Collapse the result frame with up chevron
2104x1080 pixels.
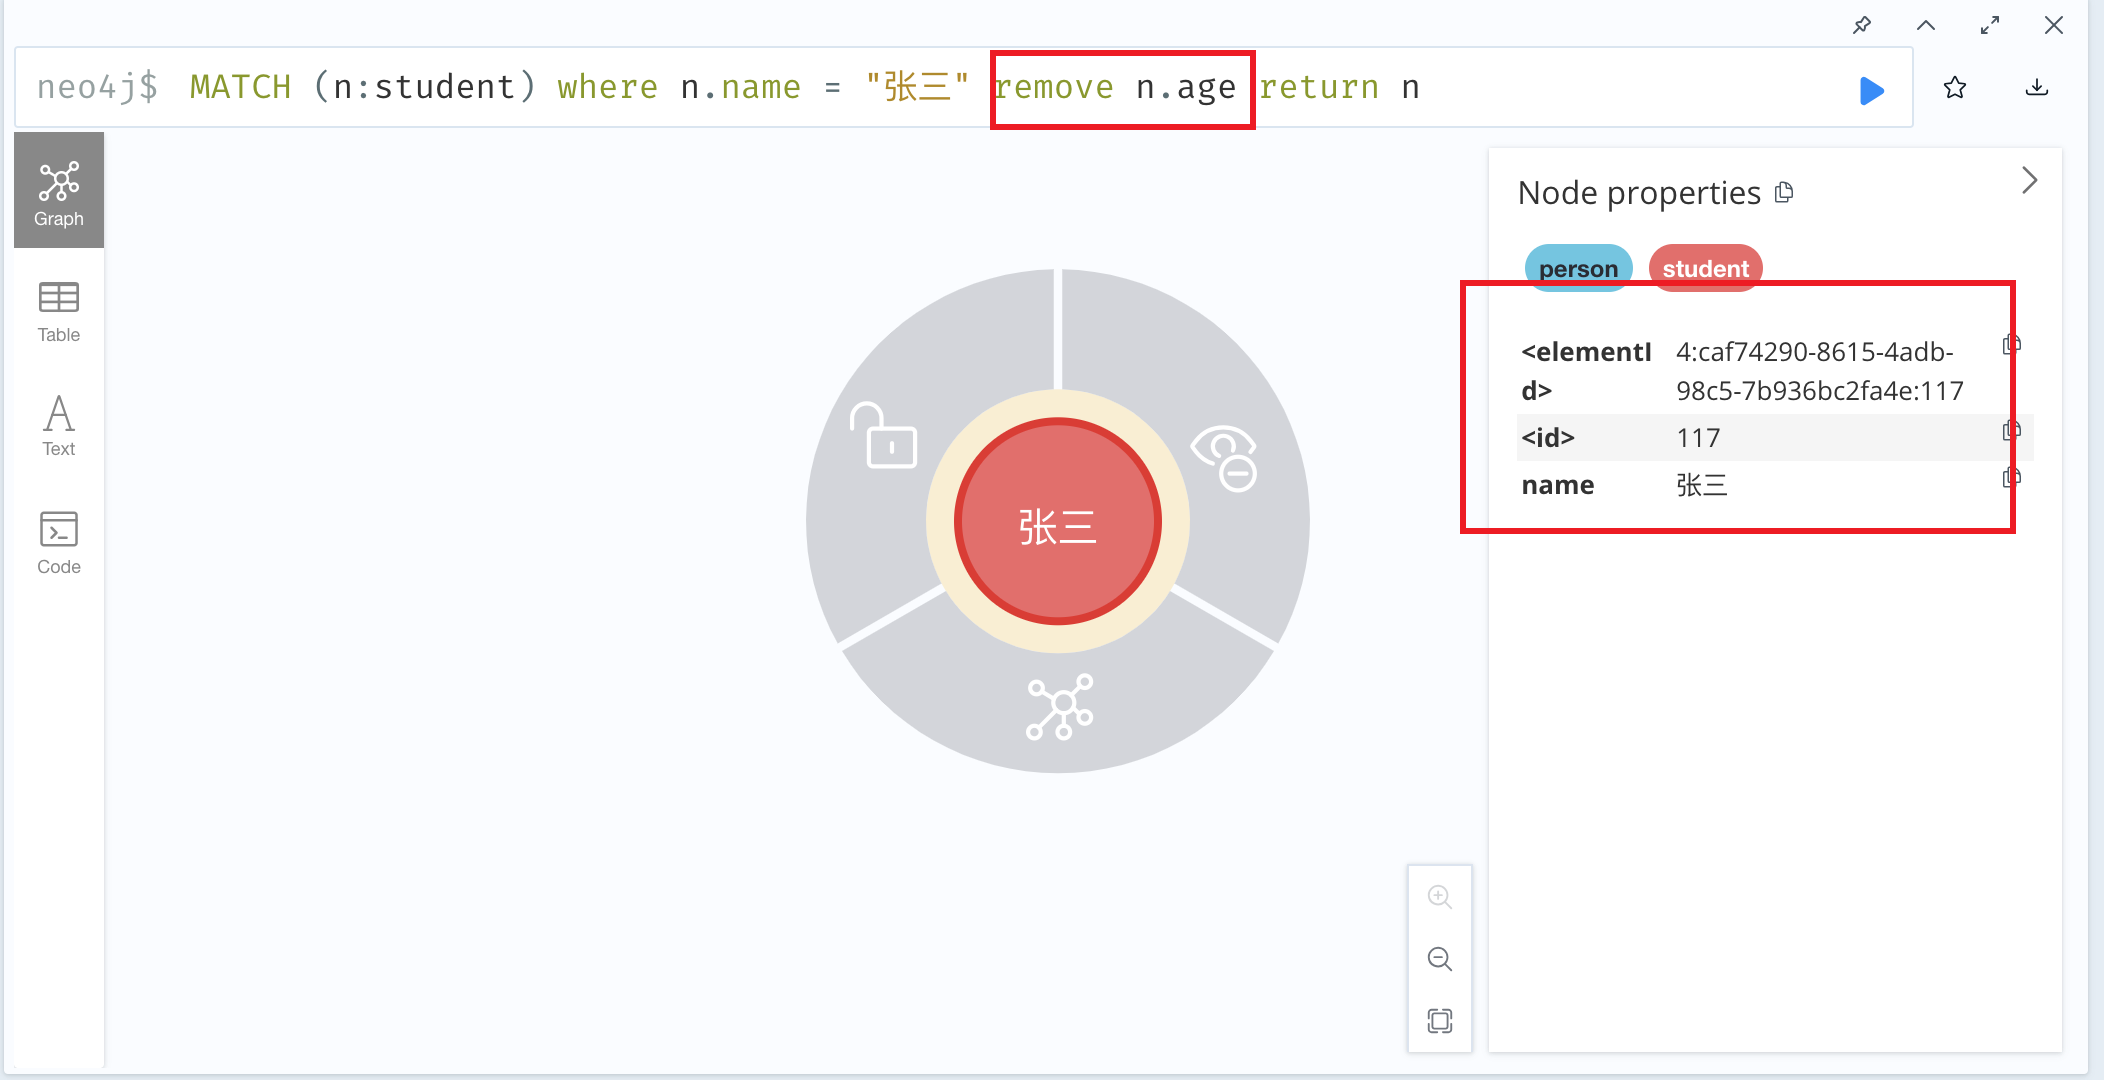(x=1926, y=25)
